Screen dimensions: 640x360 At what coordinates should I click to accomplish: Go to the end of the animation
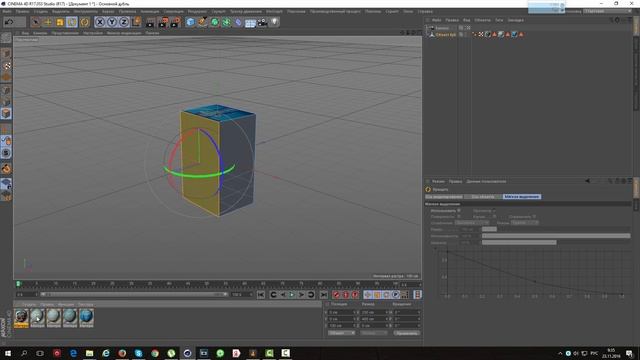[x=323, y=295]
